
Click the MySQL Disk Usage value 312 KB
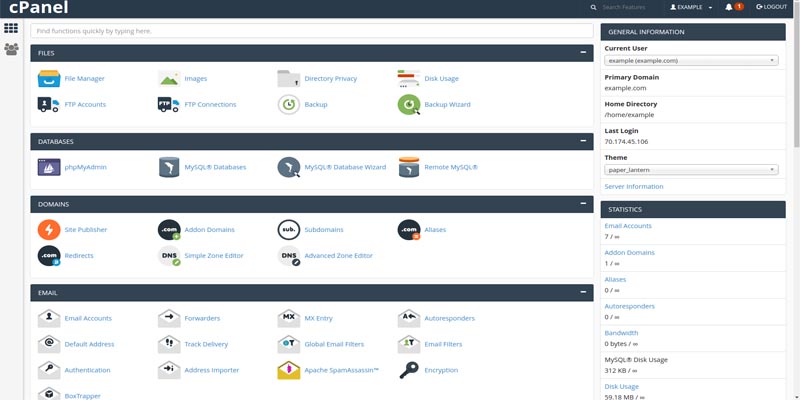[x=619, y=370]
